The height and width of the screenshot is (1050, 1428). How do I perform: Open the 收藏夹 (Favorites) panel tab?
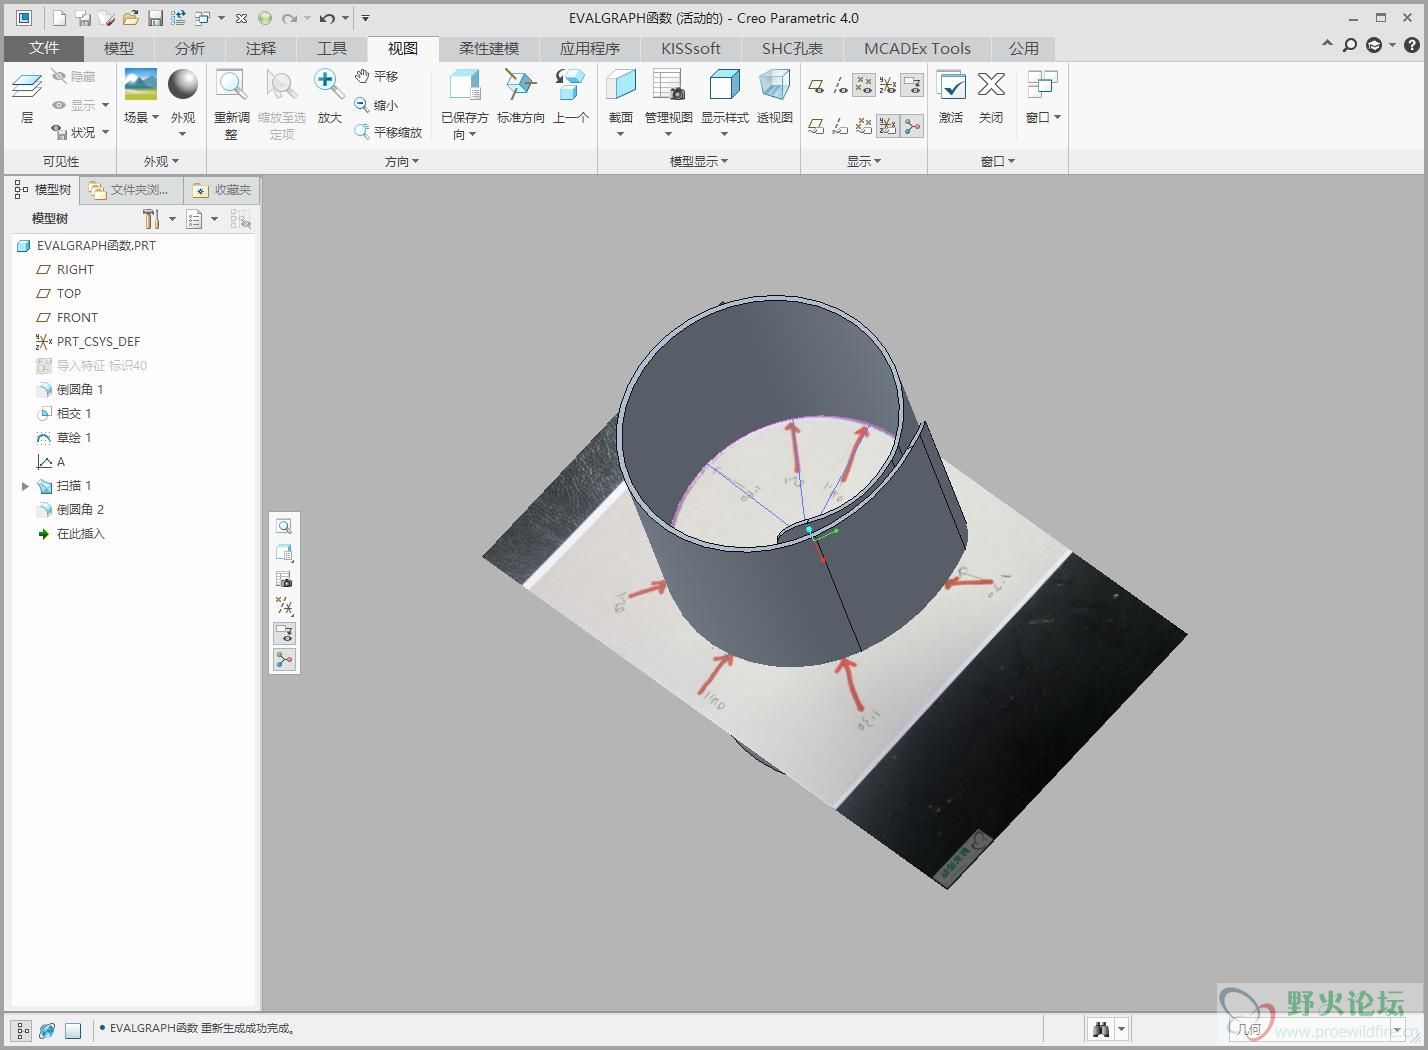tap(223, 190)
